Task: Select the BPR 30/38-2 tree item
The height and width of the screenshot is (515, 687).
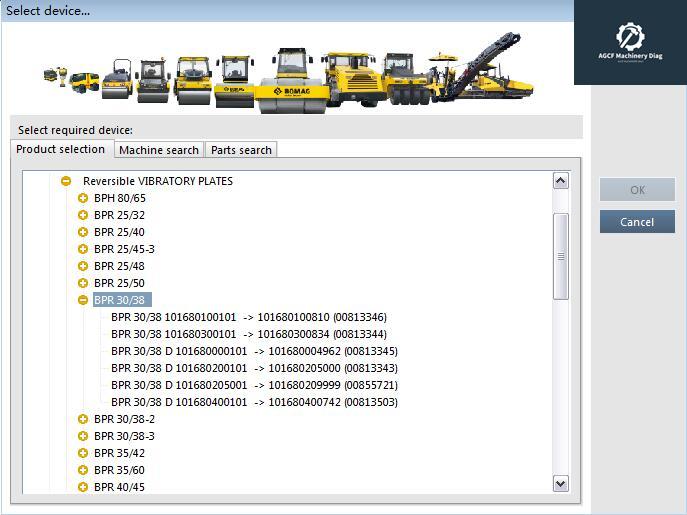Action: click(124, 419)
